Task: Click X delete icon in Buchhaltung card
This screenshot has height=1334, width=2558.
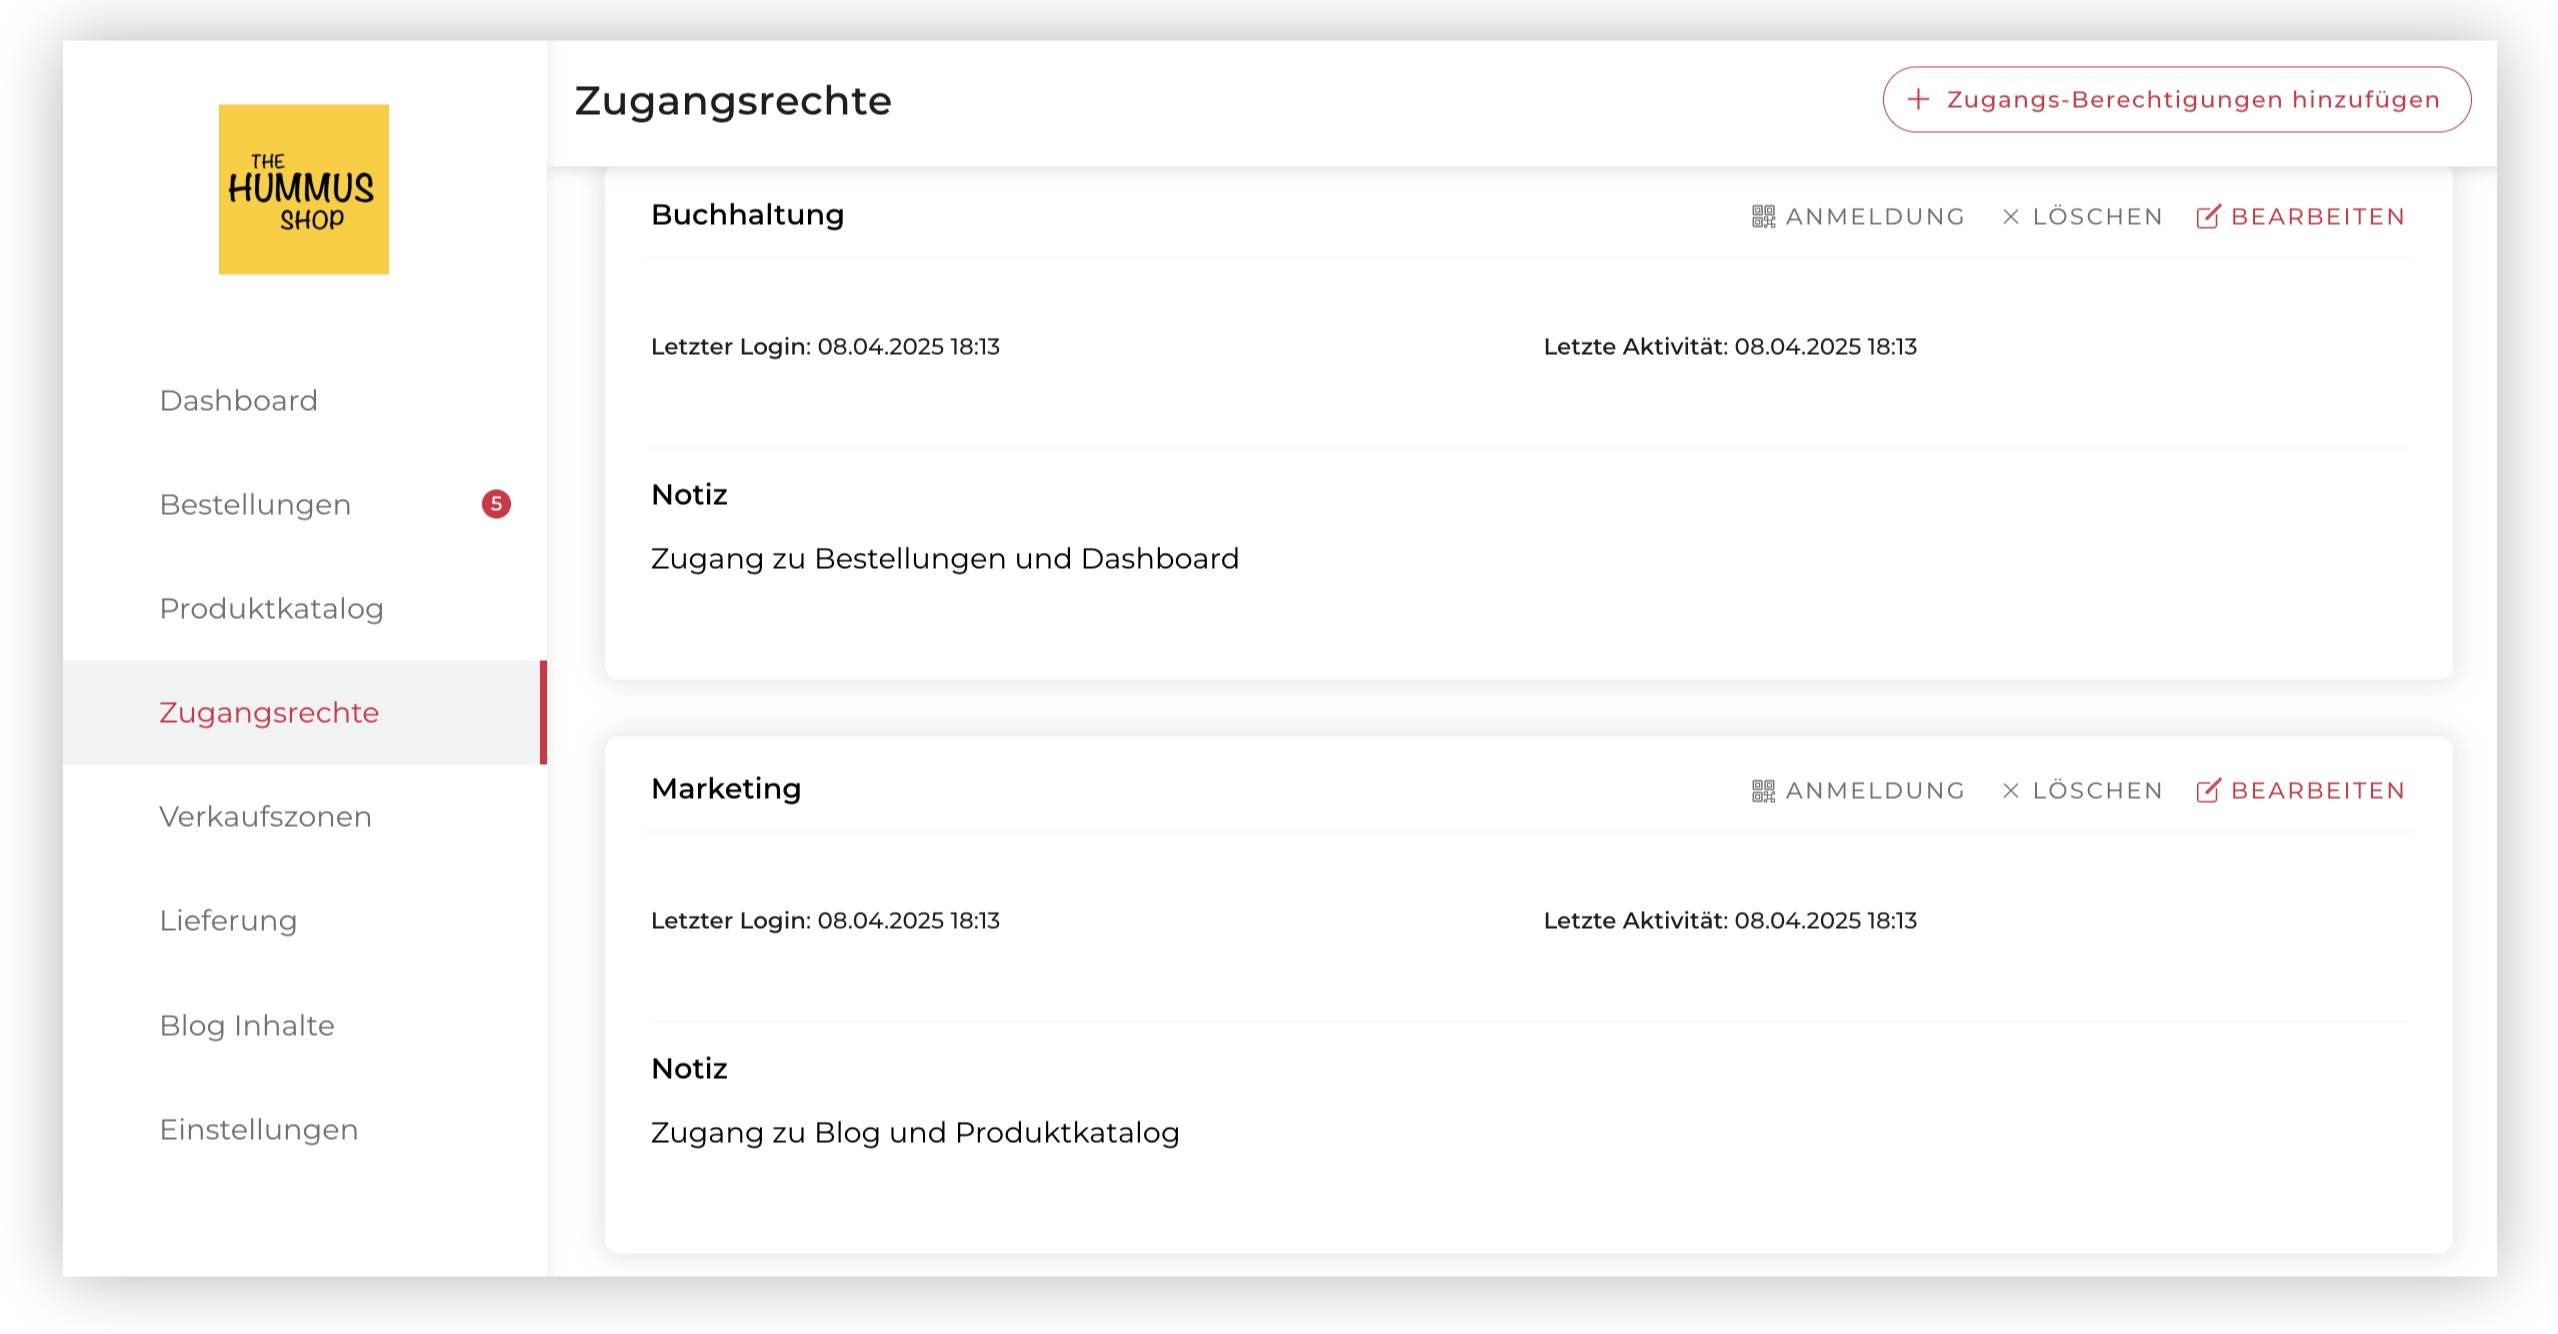Action: 2011,217
